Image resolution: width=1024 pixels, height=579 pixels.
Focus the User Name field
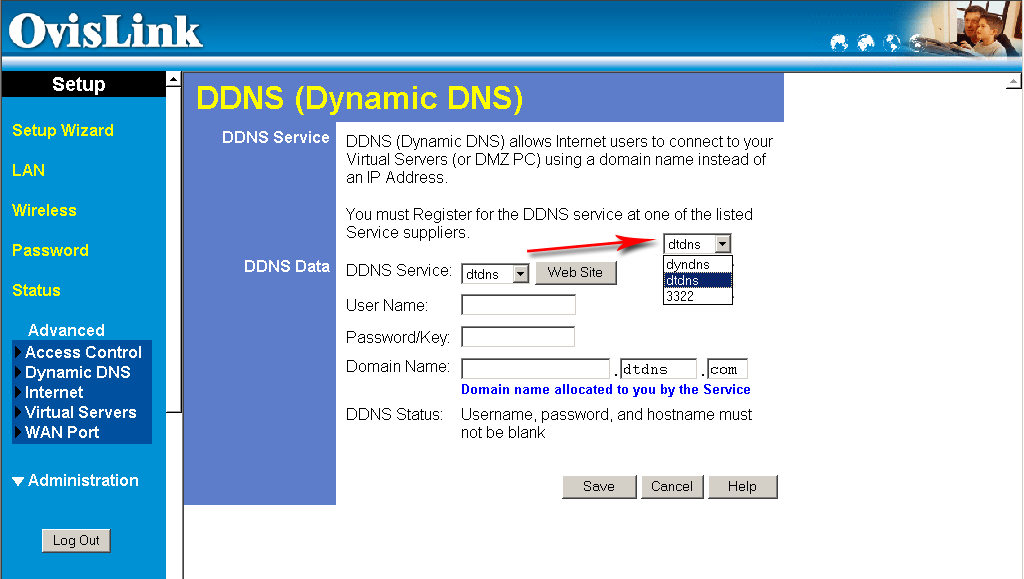[519, 305]
